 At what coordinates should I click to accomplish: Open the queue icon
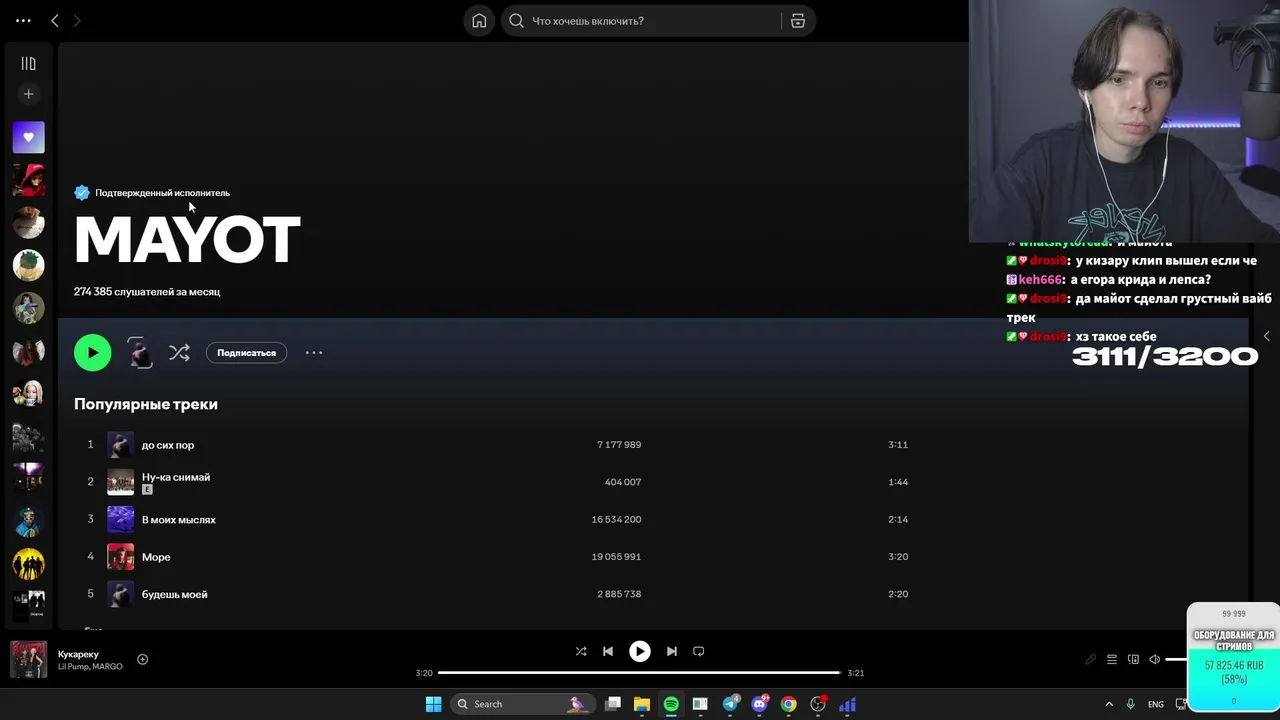(1112, 660)
